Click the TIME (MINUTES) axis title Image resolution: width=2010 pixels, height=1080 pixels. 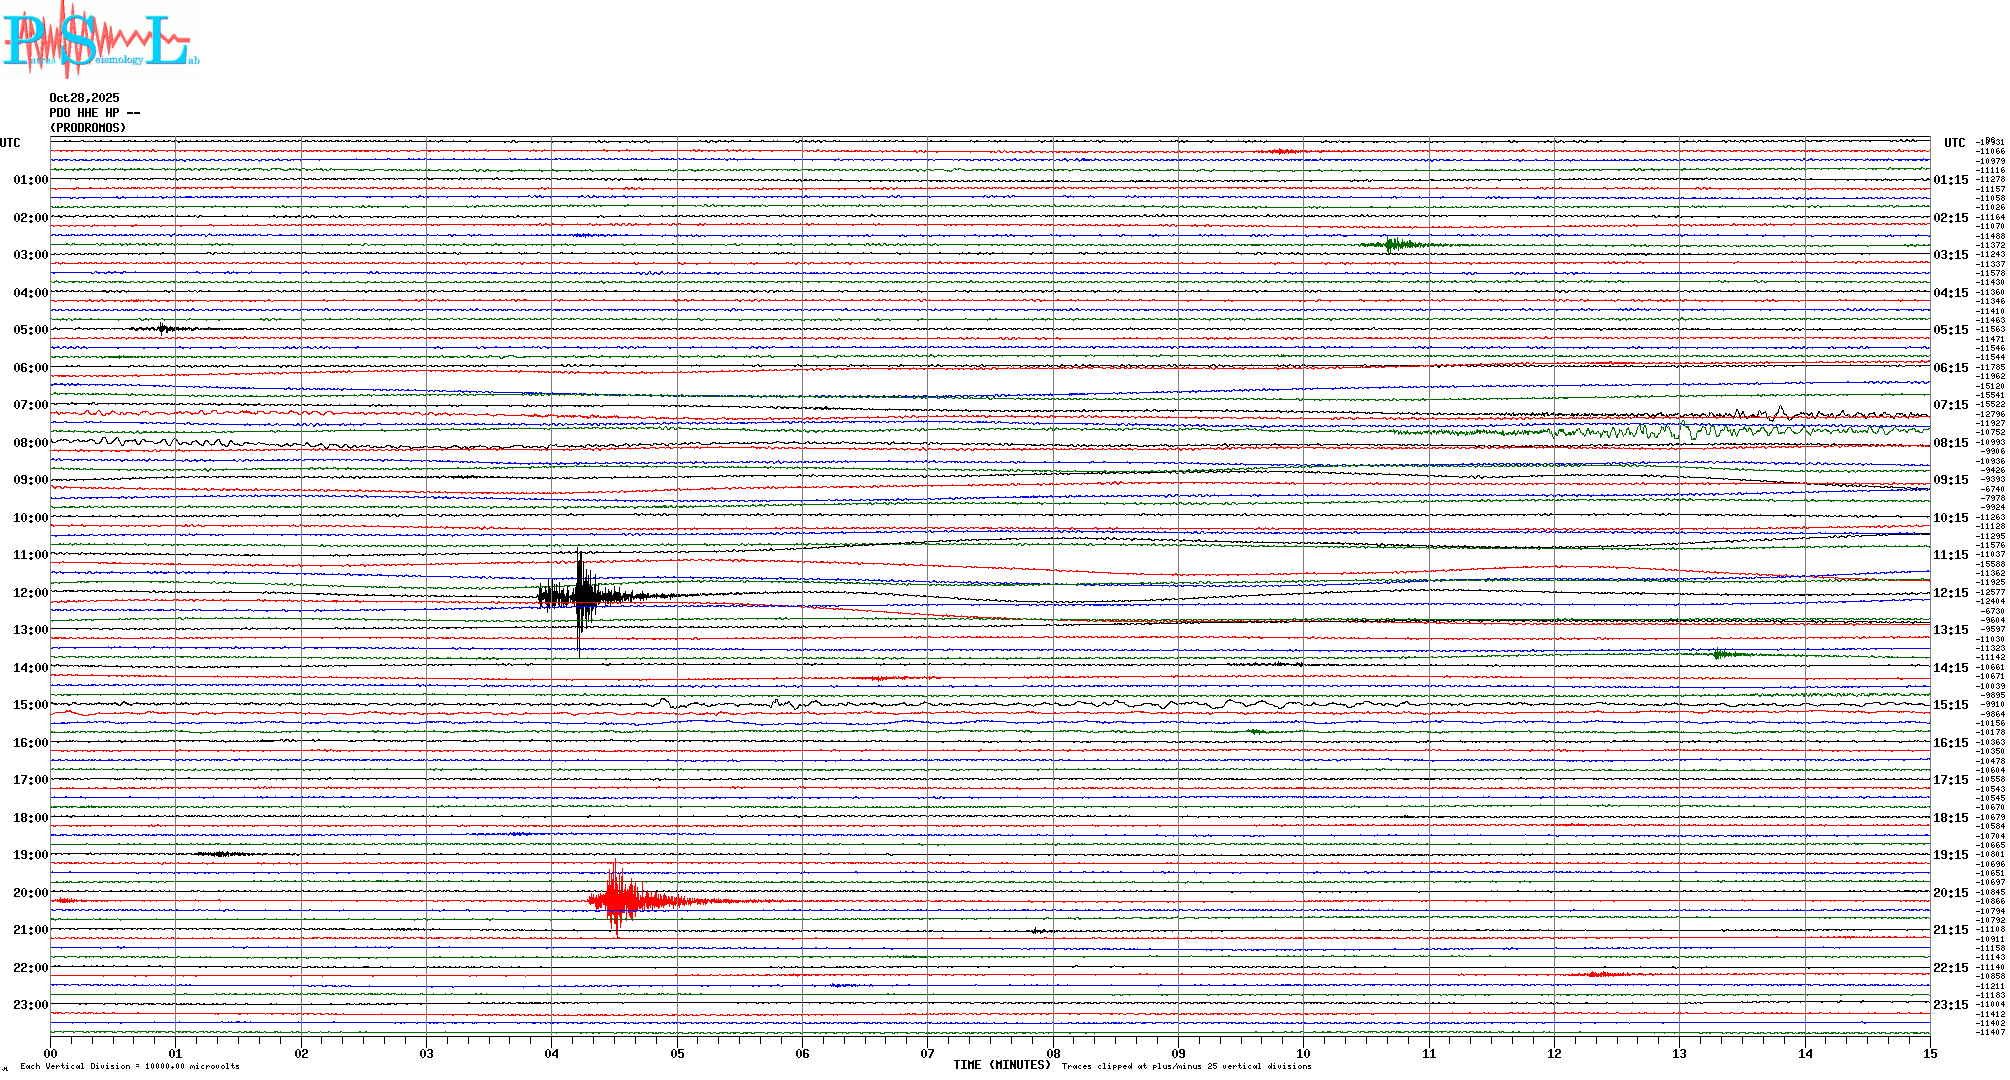point(1001,1065)
